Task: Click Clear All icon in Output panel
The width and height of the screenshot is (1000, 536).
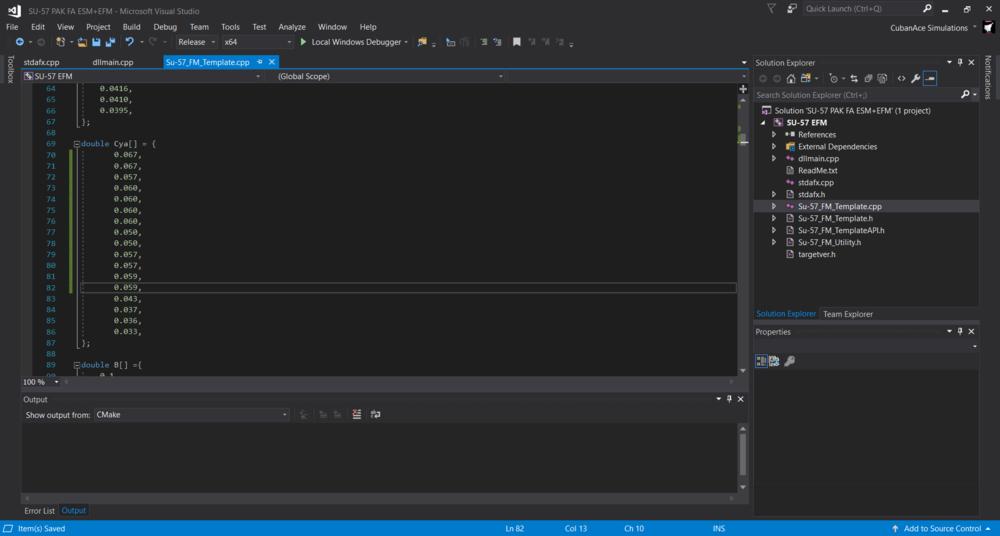Action: pyautogui.click(x=357, y=415)
